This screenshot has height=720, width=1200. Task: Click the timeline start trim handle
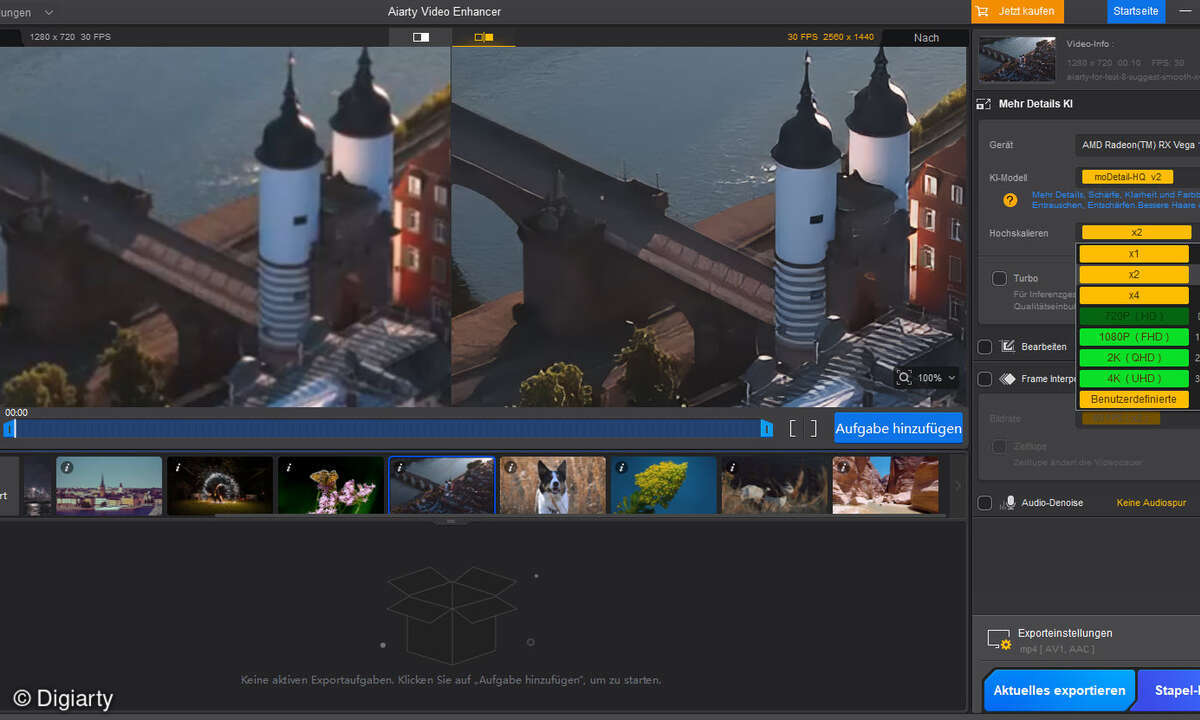pos(9,428)
